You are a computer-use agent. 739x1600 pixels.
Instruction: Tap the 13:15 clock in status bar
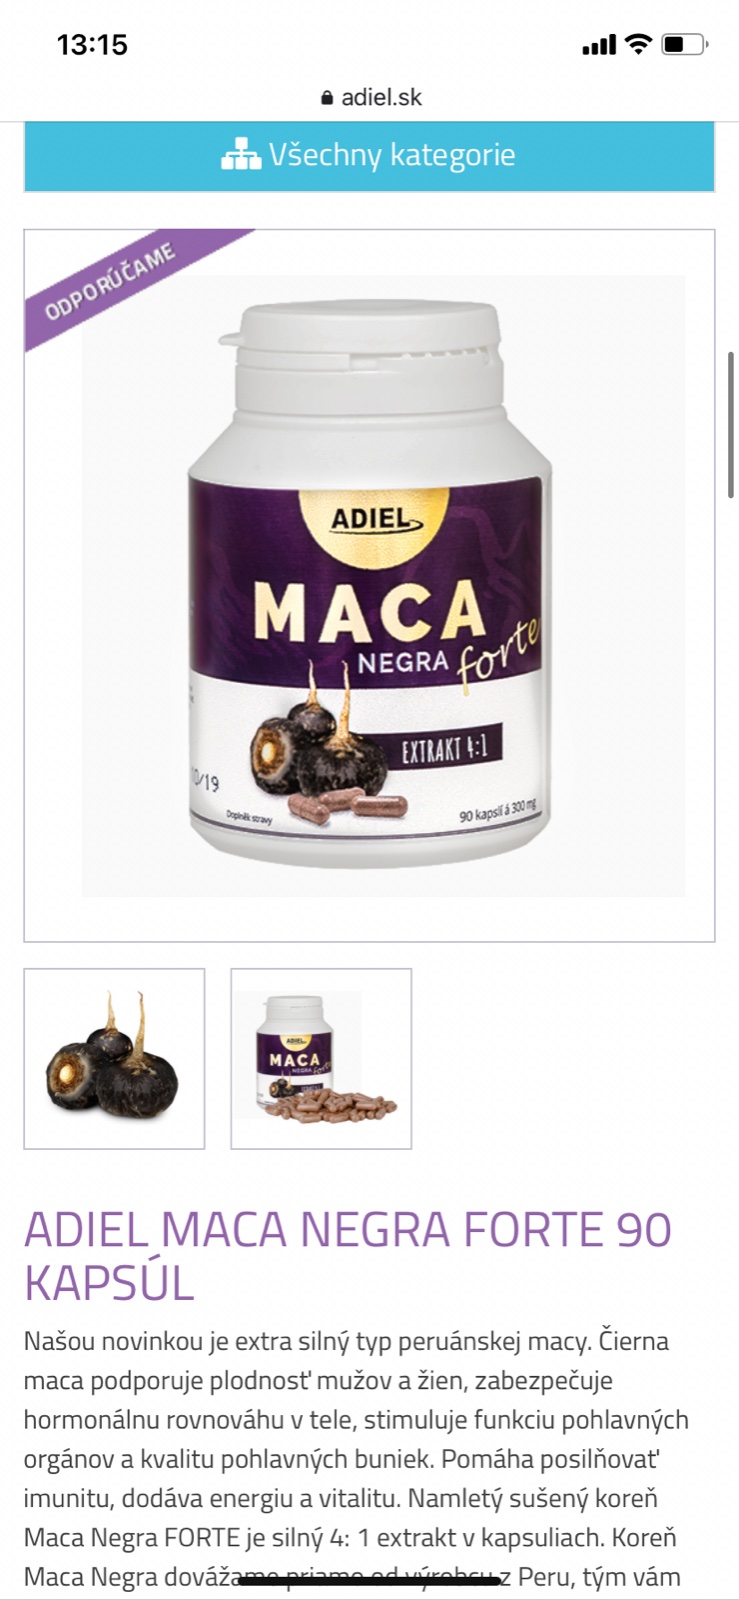tap(92, 44)
